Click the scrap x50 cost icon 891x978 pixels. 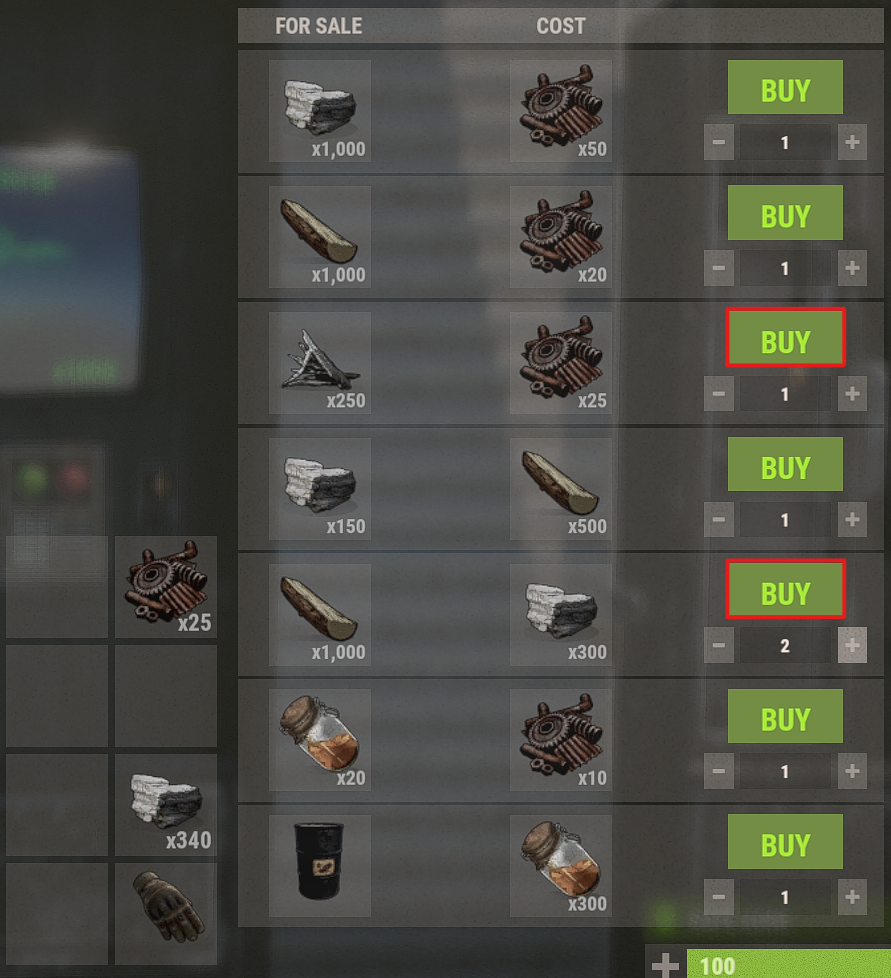561,111
